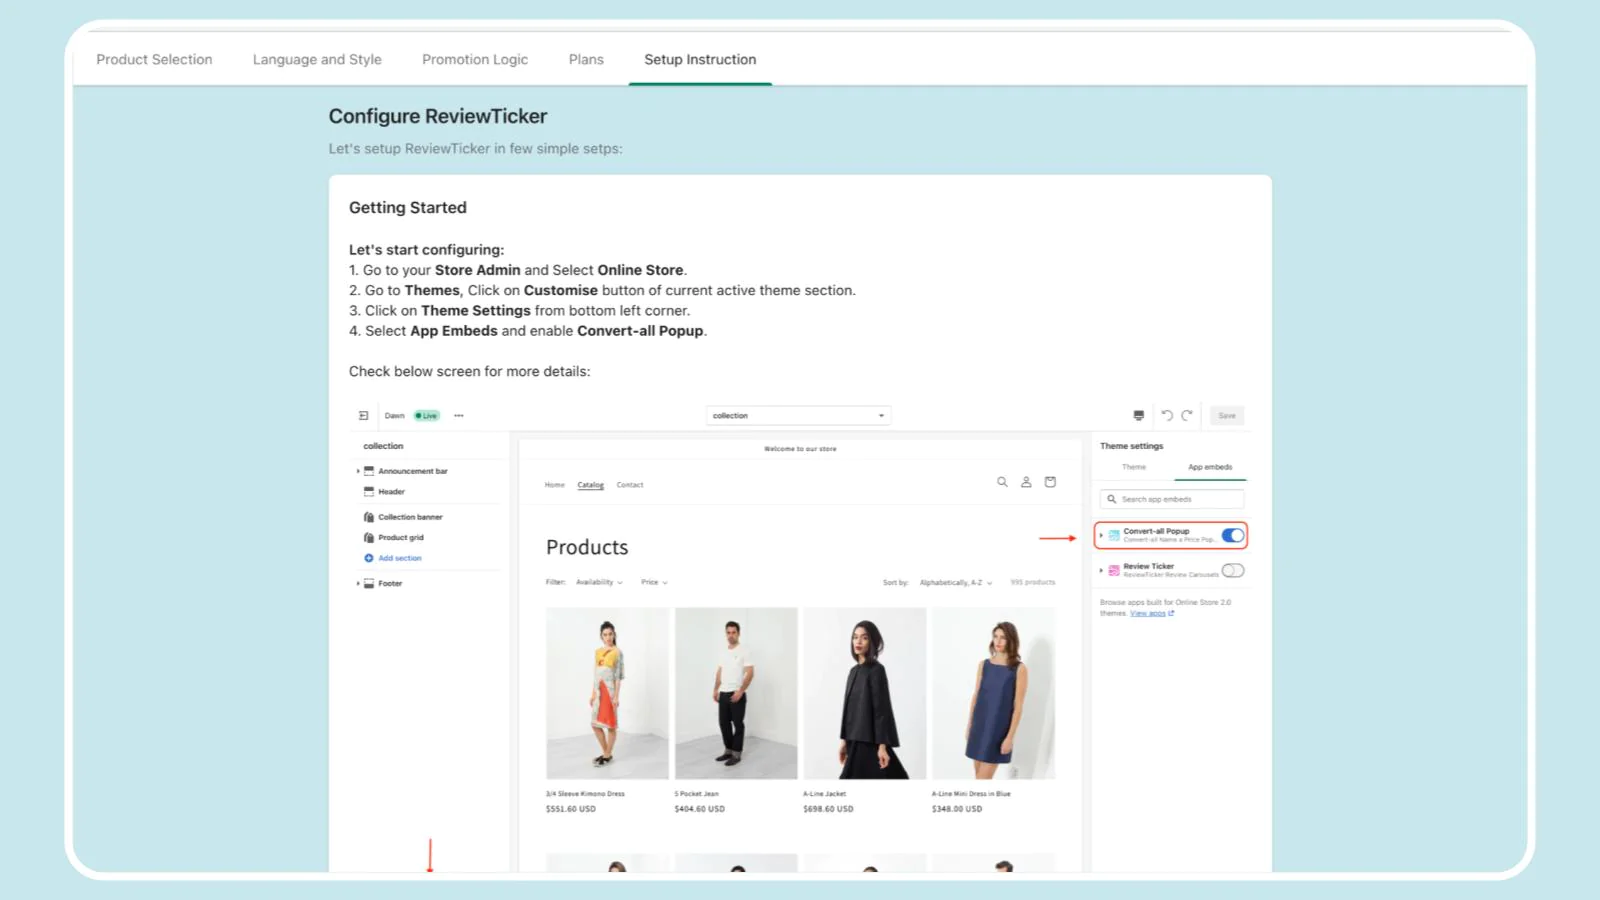
Task: Open the Availability filter dropdown
Action: click(x=599, y=582)
